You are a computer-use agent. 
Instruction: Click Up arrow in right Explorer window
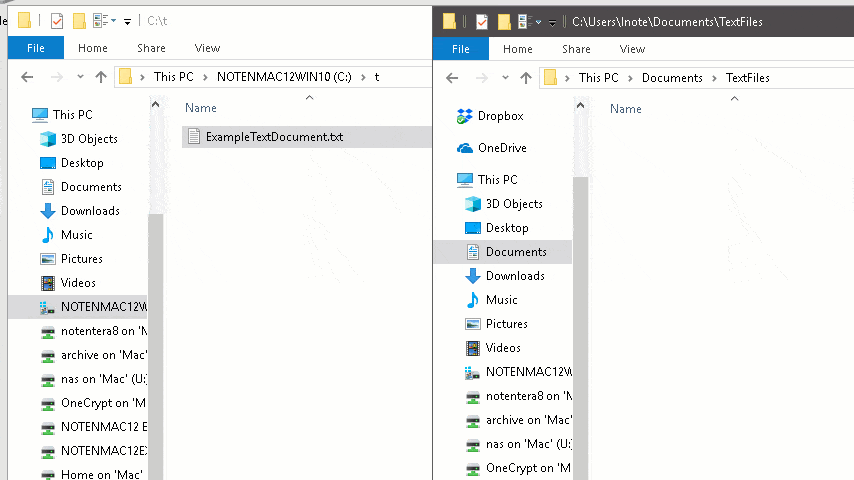526,78
